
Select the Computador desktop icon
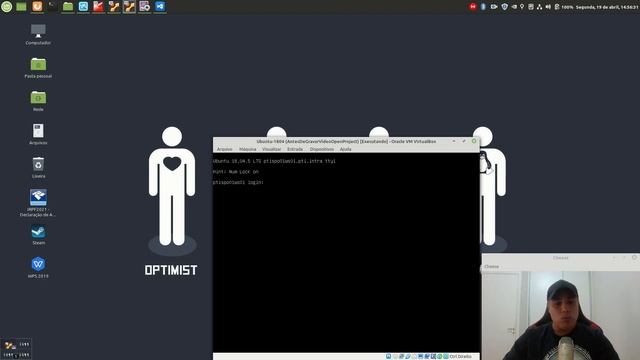tap(38, 34)
